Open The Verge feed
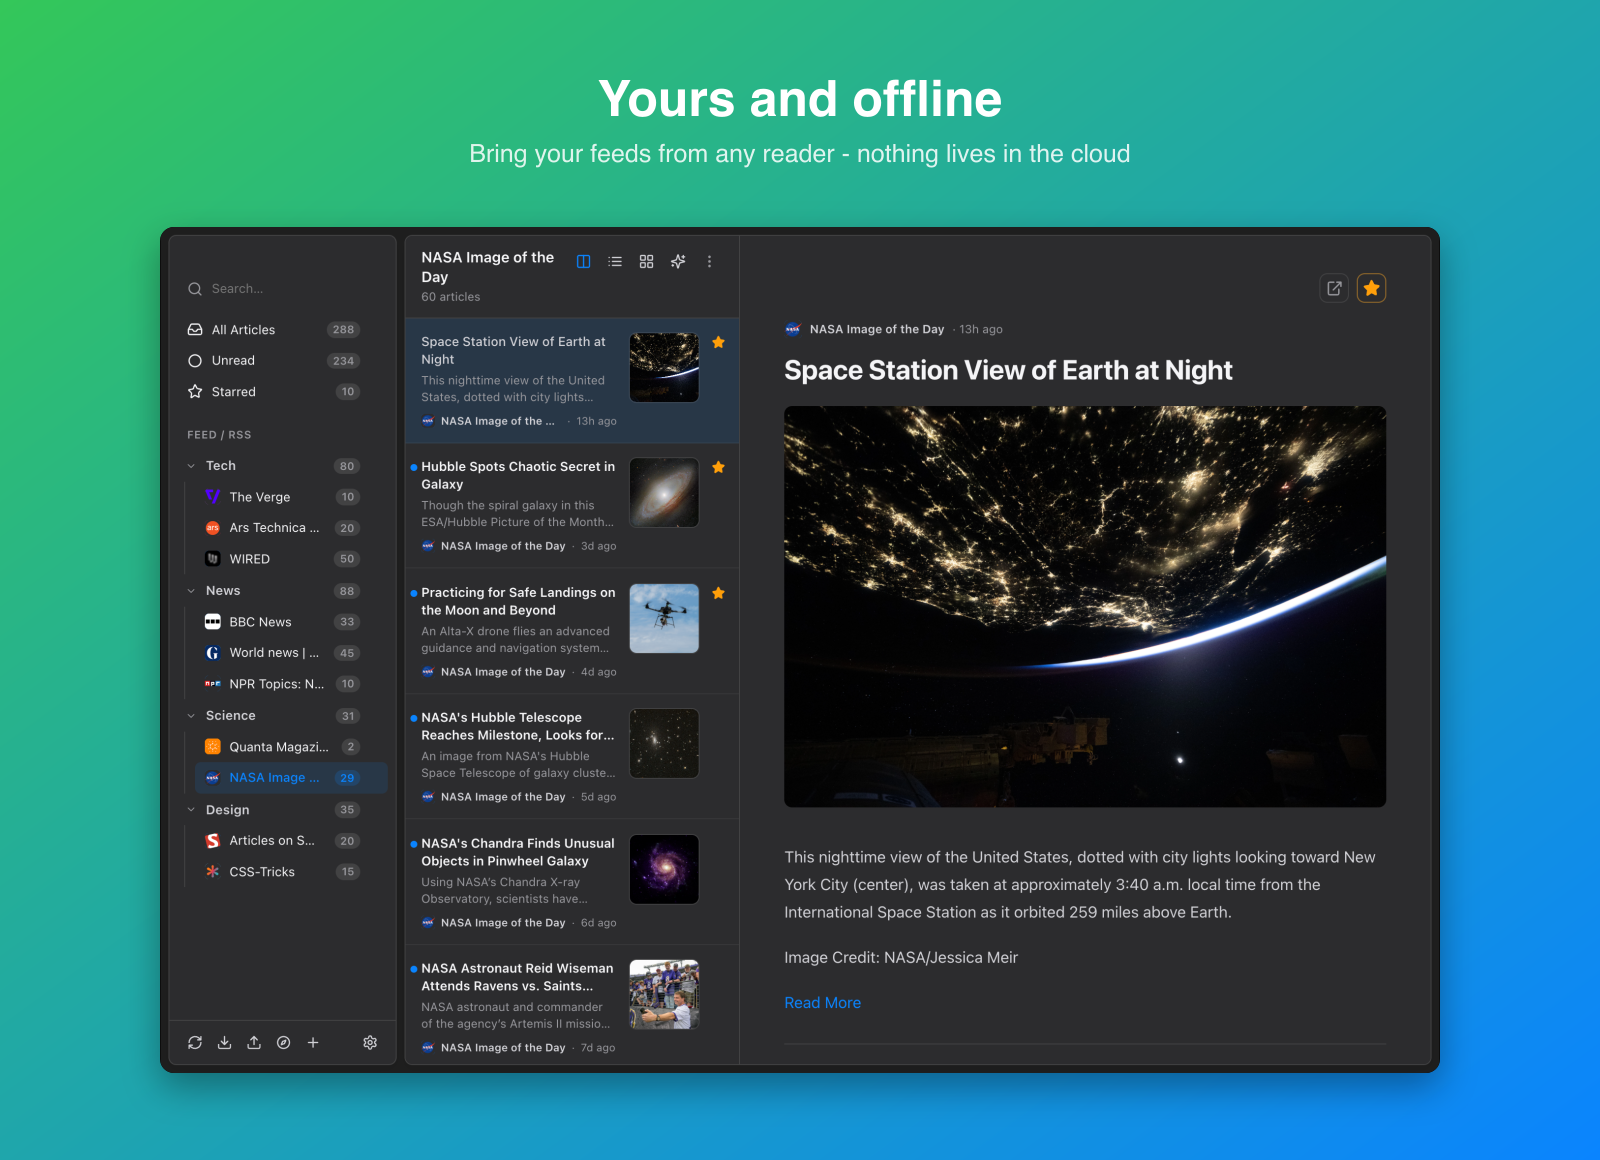Image resolution: width=1600 pixels, height=1160 pixels. click(291, 497)
